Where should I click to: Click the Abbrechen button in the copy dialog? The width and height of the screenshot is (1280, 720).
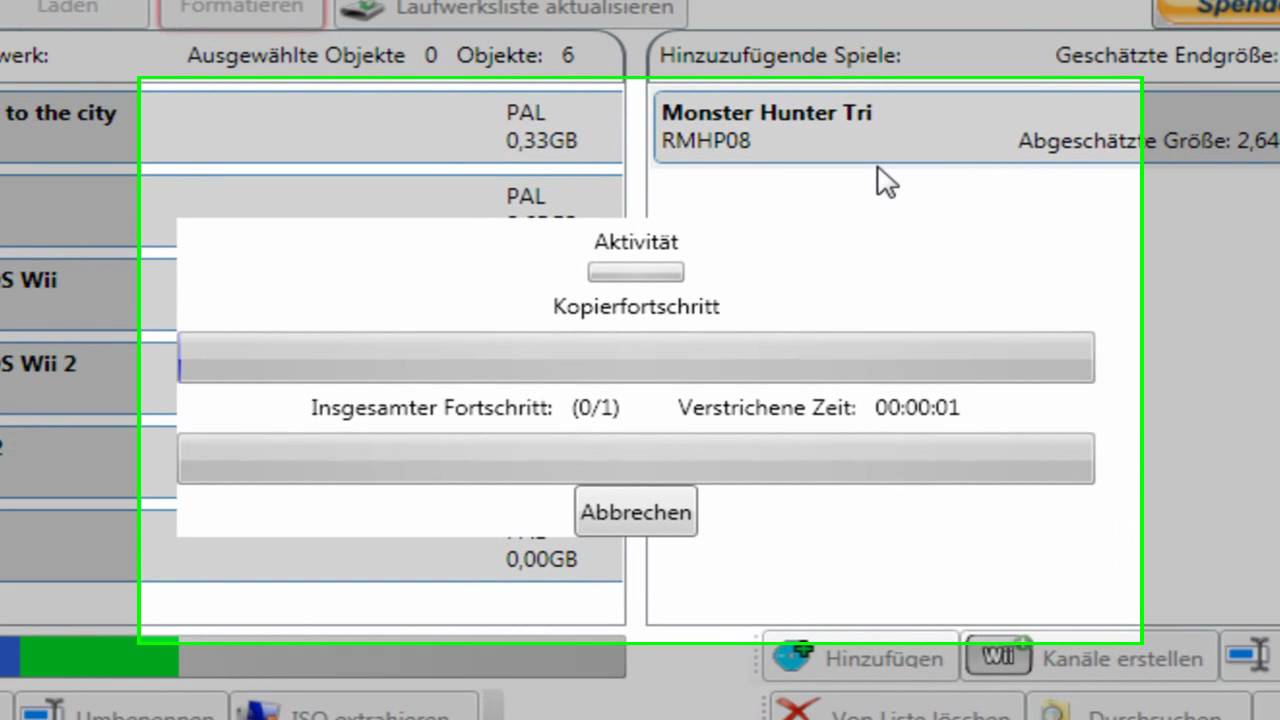pos(636,512)
